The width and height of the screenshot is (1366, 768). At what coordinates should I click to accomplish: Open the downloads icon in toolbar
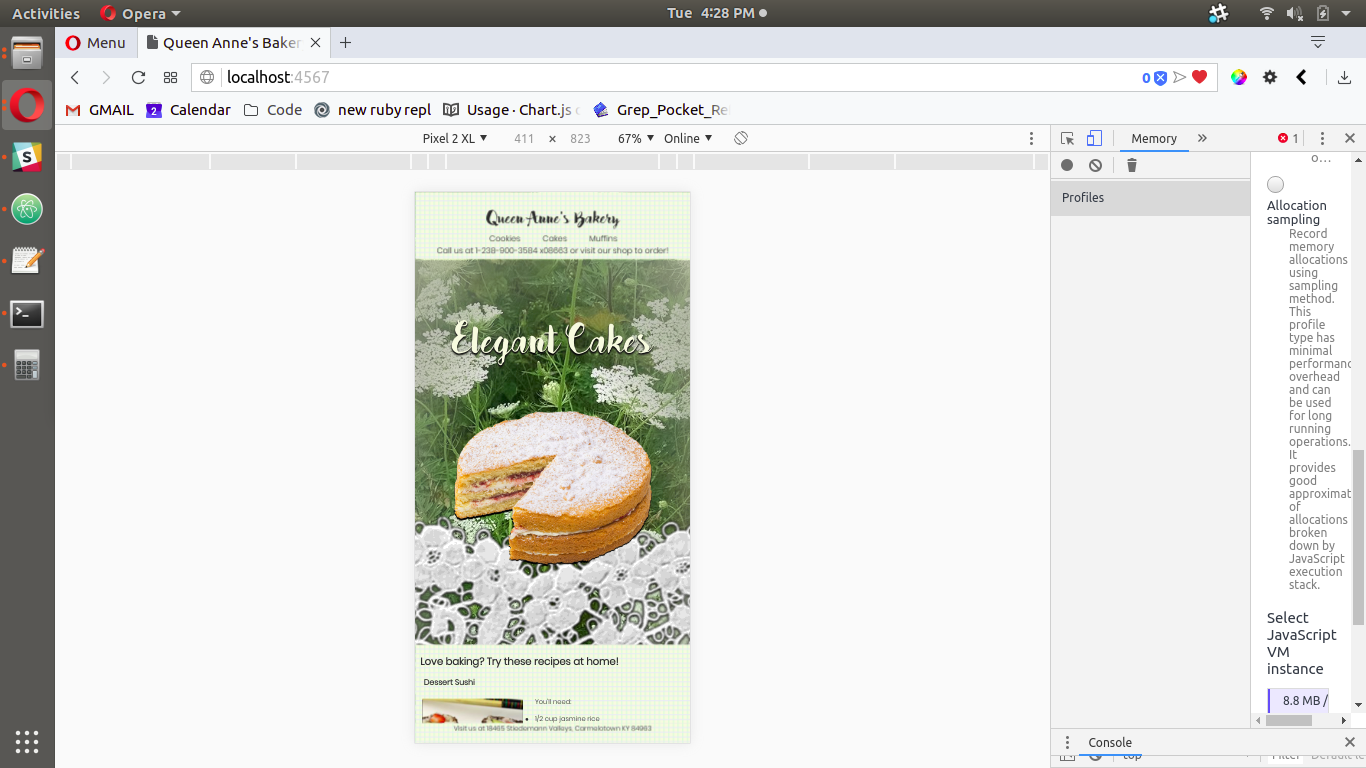(x=1344, y=78)
